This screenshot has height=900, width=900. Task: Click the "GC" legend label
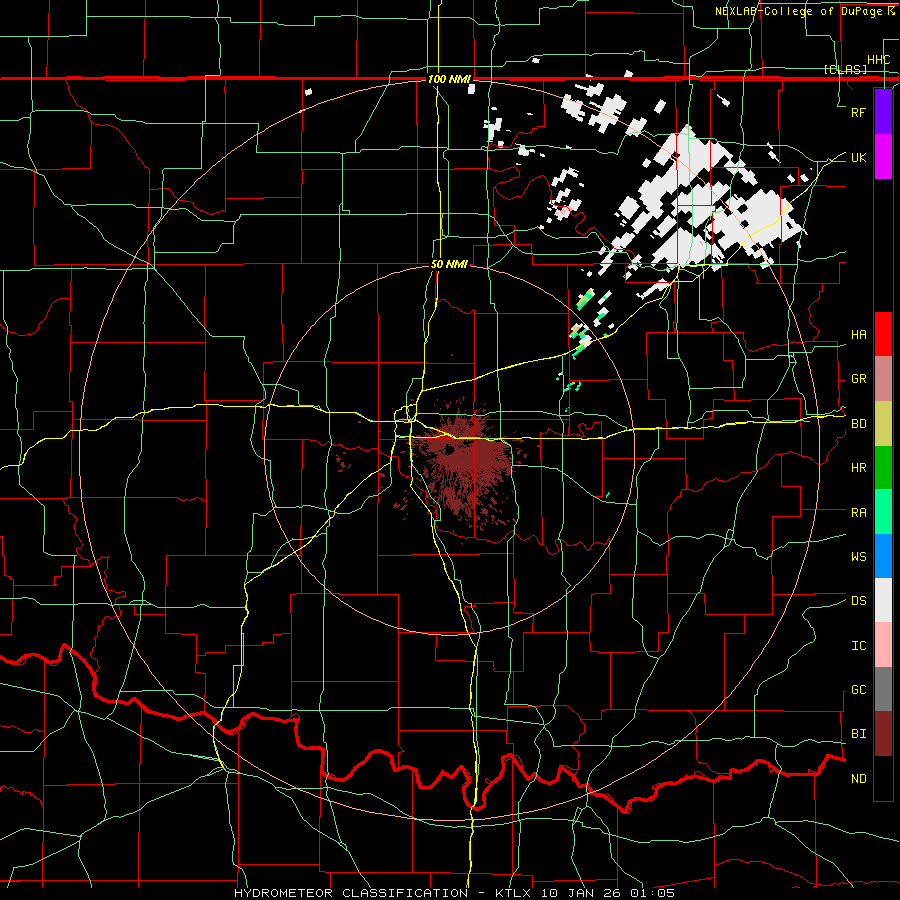click(858, 690)
